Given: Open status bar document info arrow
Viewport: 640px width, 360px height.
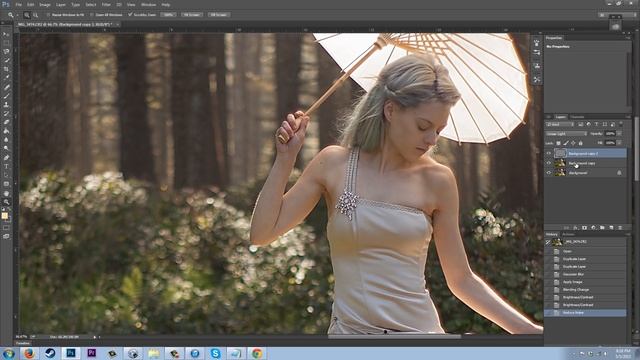Looking at the screenshot, I should (x=95, y=337).
